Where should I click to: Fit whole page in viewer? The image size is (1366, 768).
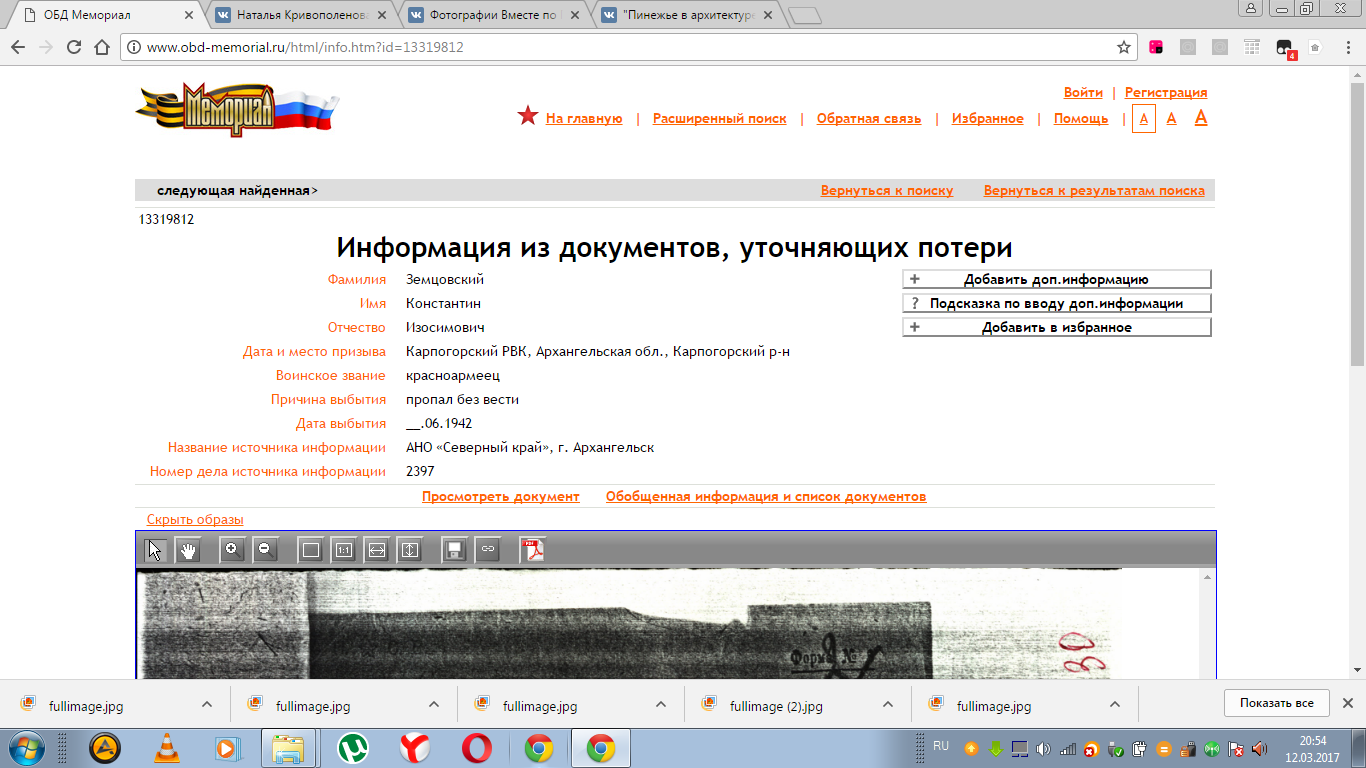coord(310,550)
